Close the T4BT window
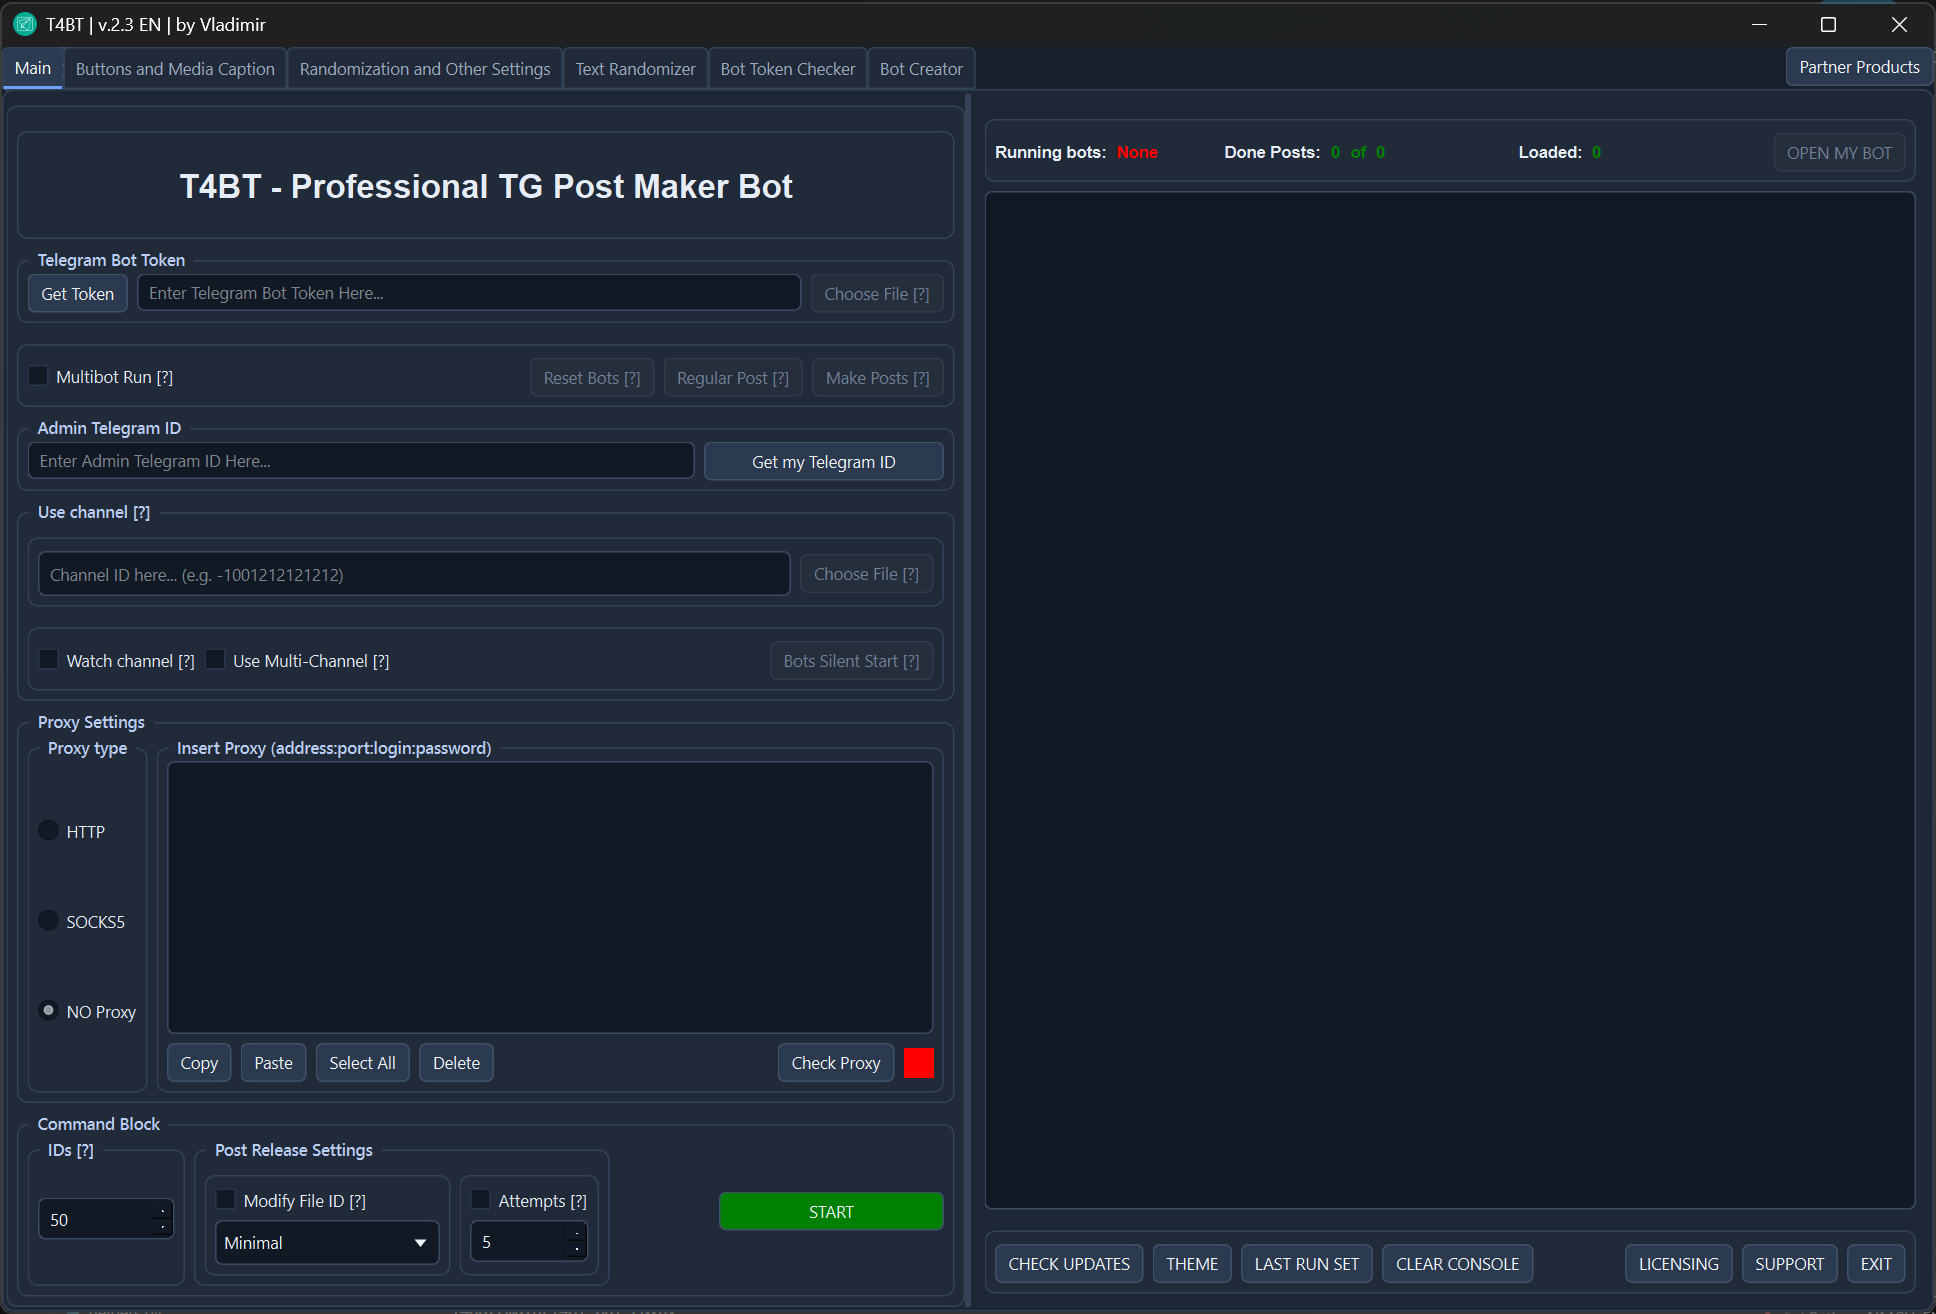The width and height of the screenshot is (1936, 1314). (x=1899, y=24)
